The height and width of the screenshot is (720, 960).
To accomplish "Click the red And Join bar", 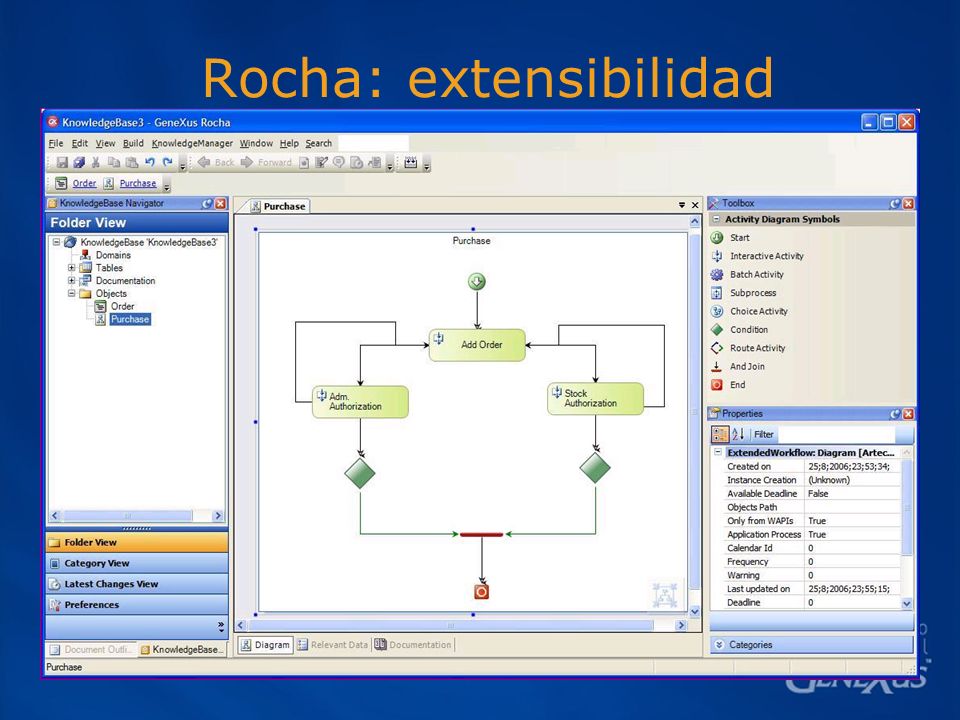I will pyautogui.click(x=481, y=534).
